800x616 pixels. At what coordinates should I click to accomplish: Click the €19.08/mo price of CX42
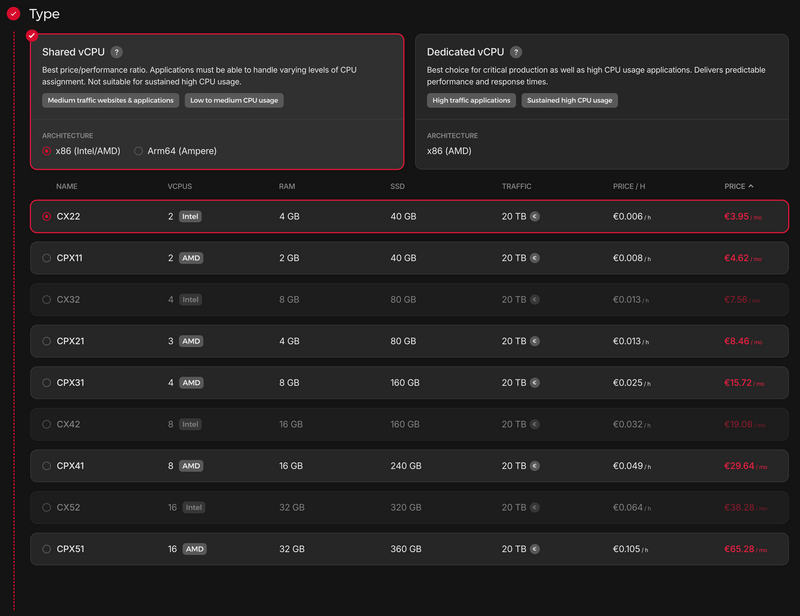pyautogui.click(x=744, y=425)
